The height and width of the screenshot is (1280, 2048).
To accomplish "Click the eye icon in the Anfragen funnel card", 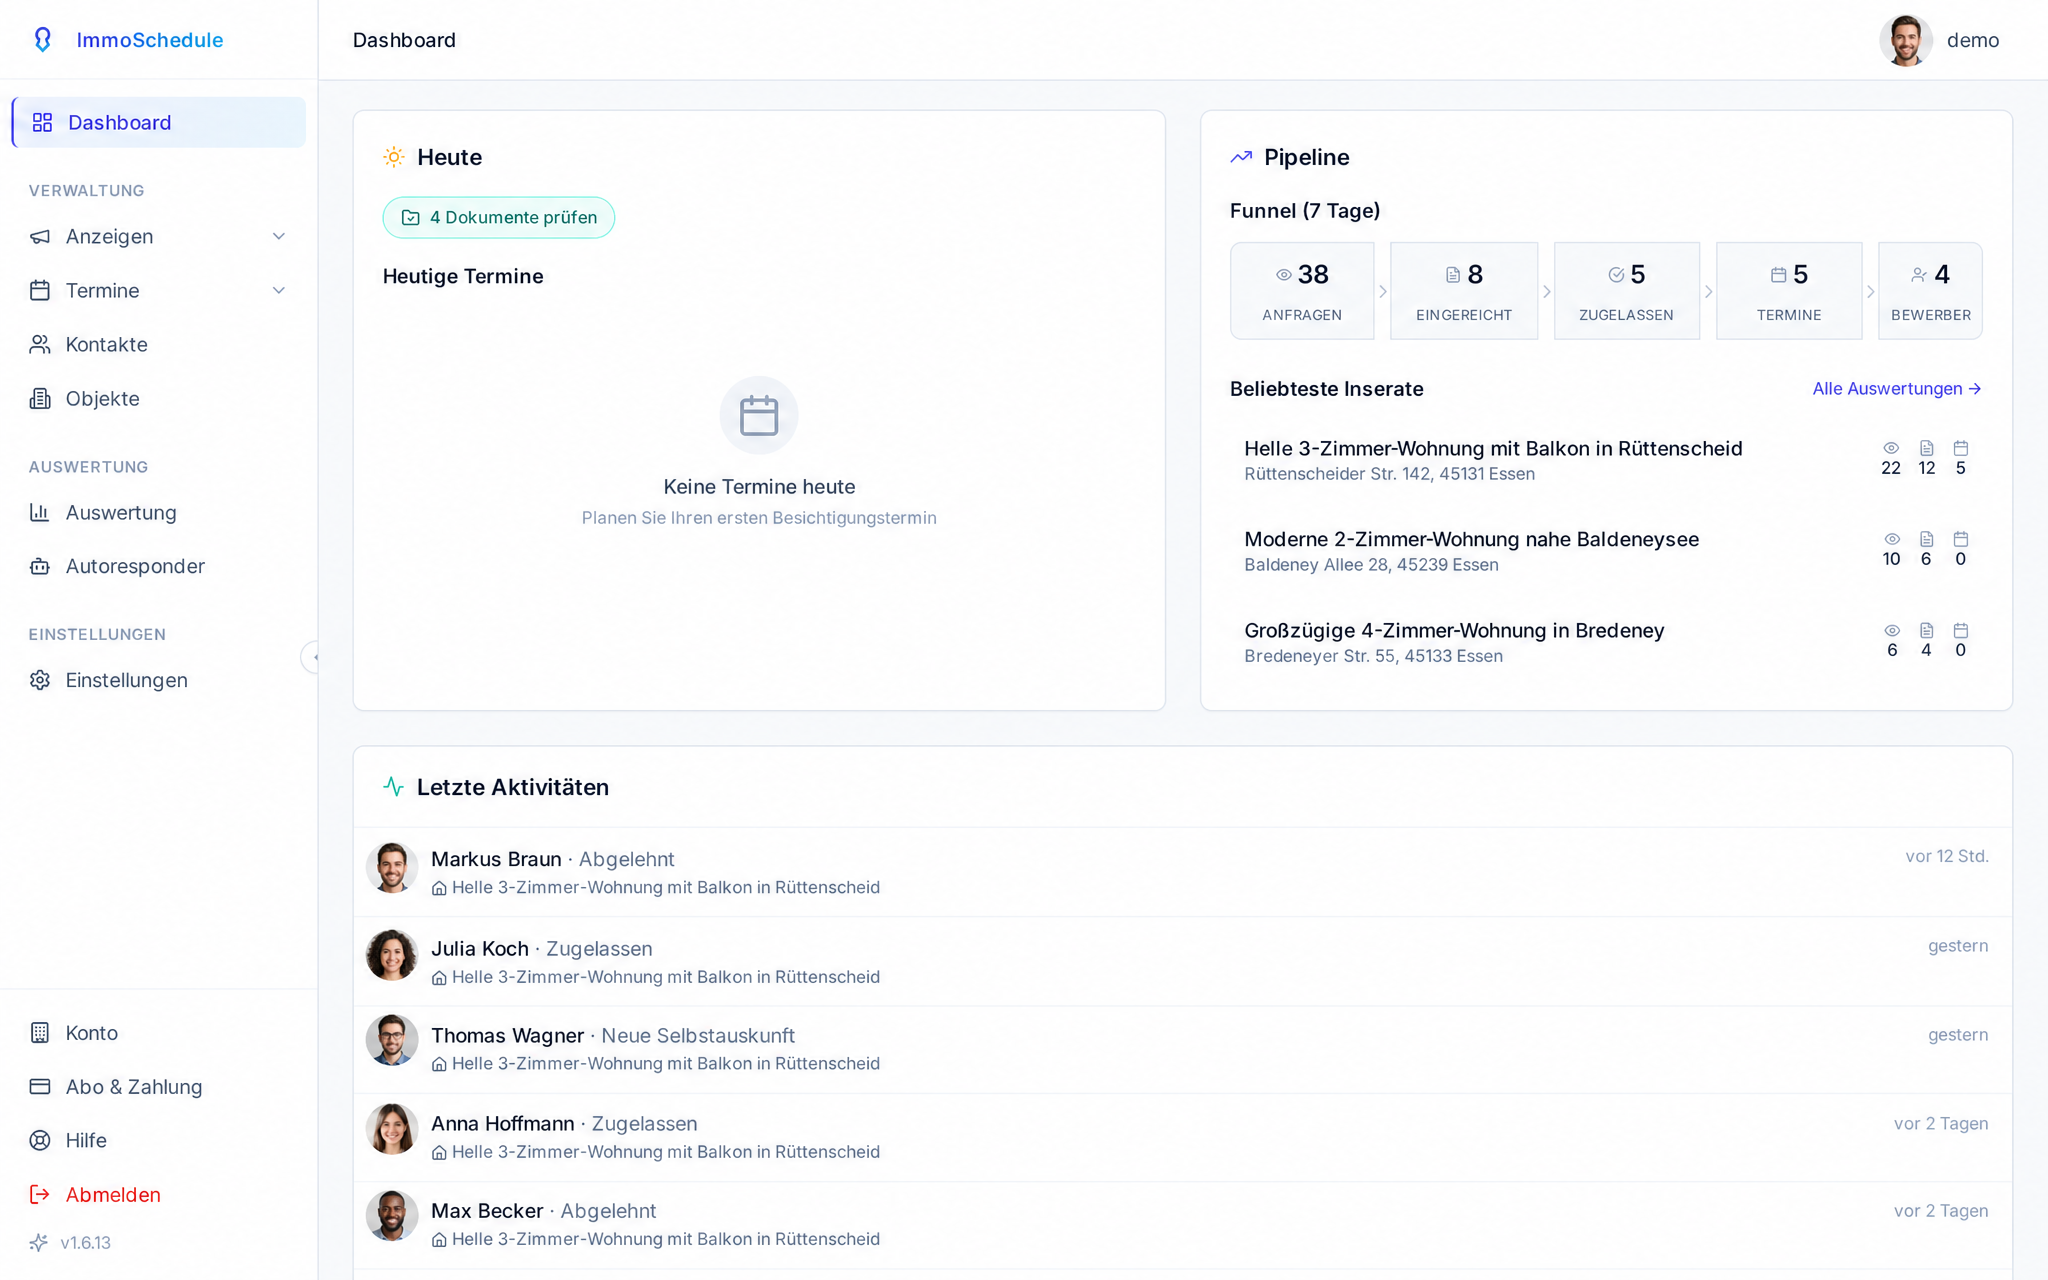I will click(1284, 275).
